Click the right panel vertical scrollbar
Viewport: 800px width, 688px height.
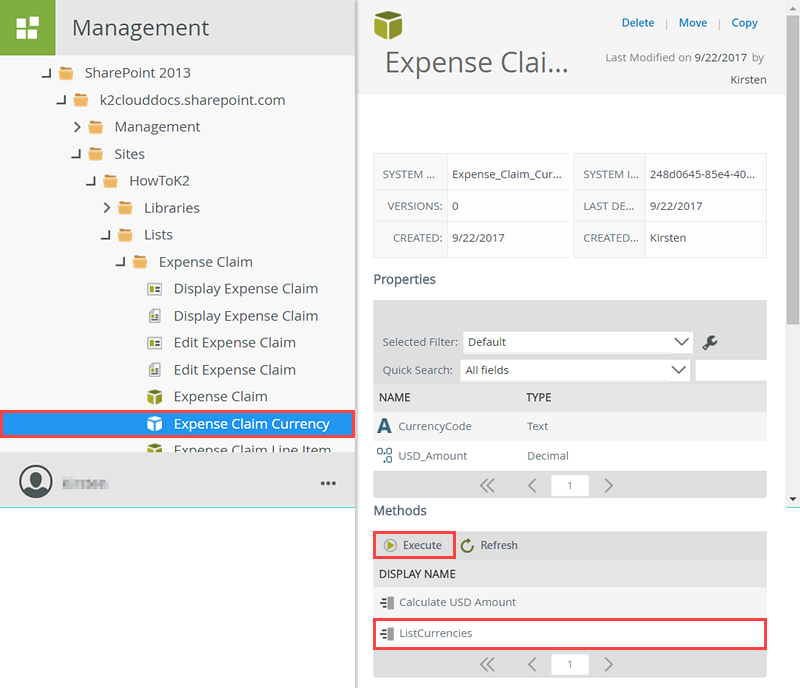pos(792,170)
